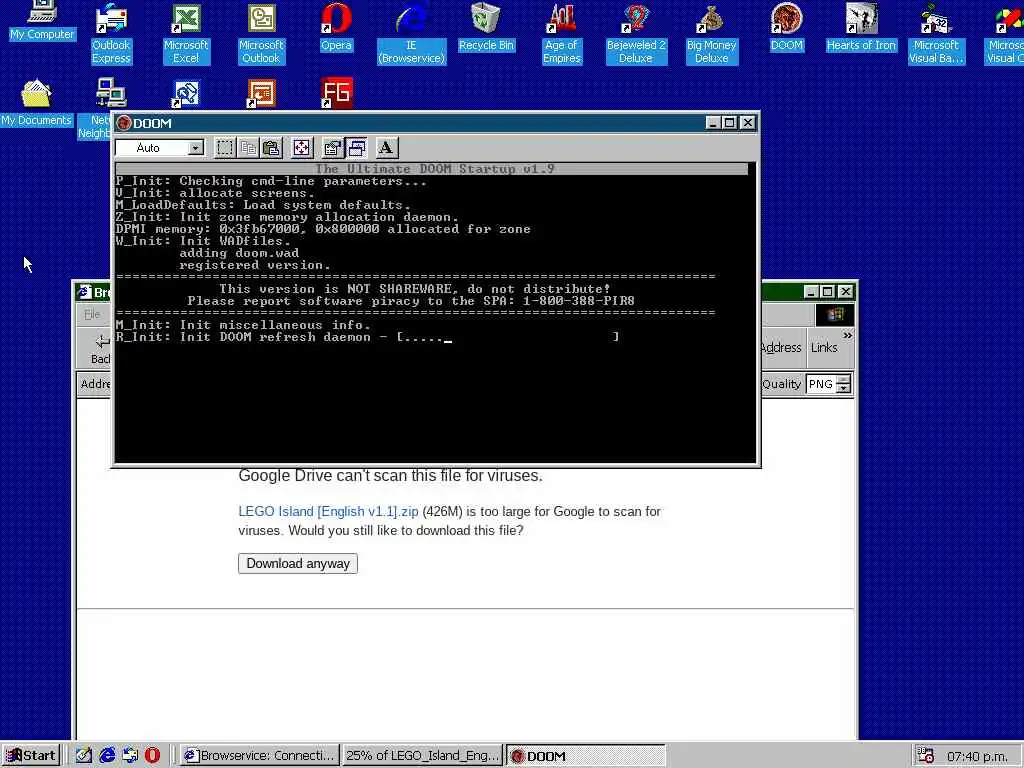The width and height of the screenshot is (1024, 768).
Task: Click the system tray scheduler icon
Action: click(925, 756)
